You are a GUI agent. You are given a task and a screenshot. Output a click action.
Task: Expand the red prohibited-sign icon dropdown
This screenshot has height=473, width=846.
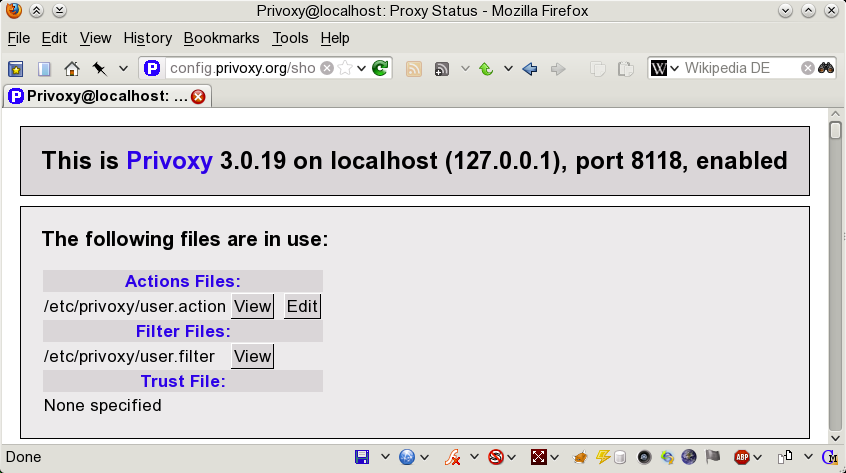(x=511, y=457)
